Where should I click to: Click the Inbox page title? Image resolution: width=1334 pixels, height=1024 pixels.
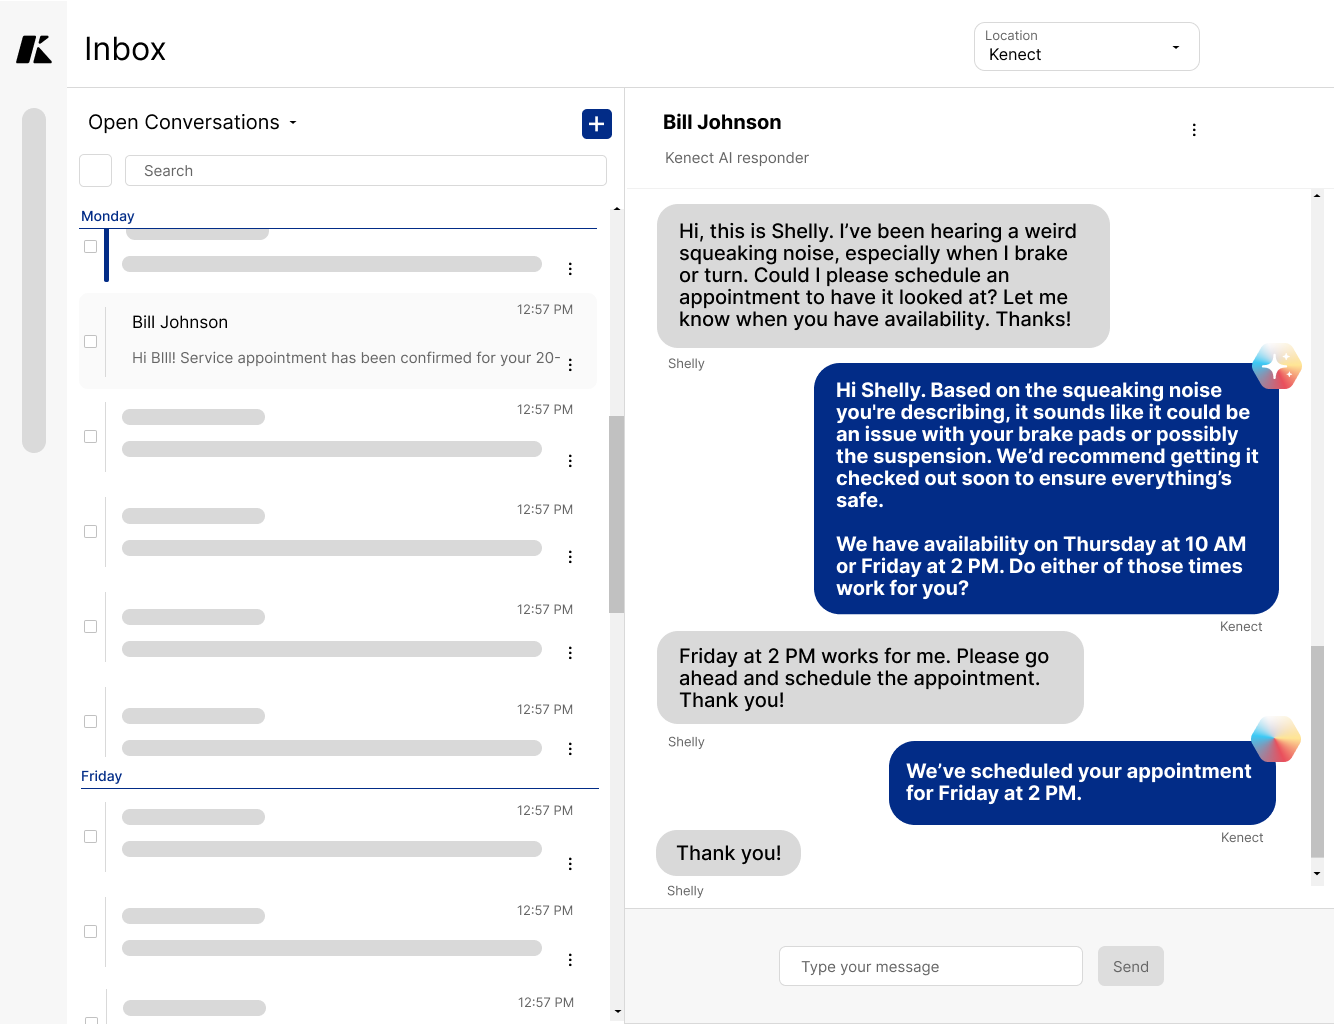[125, 49]
